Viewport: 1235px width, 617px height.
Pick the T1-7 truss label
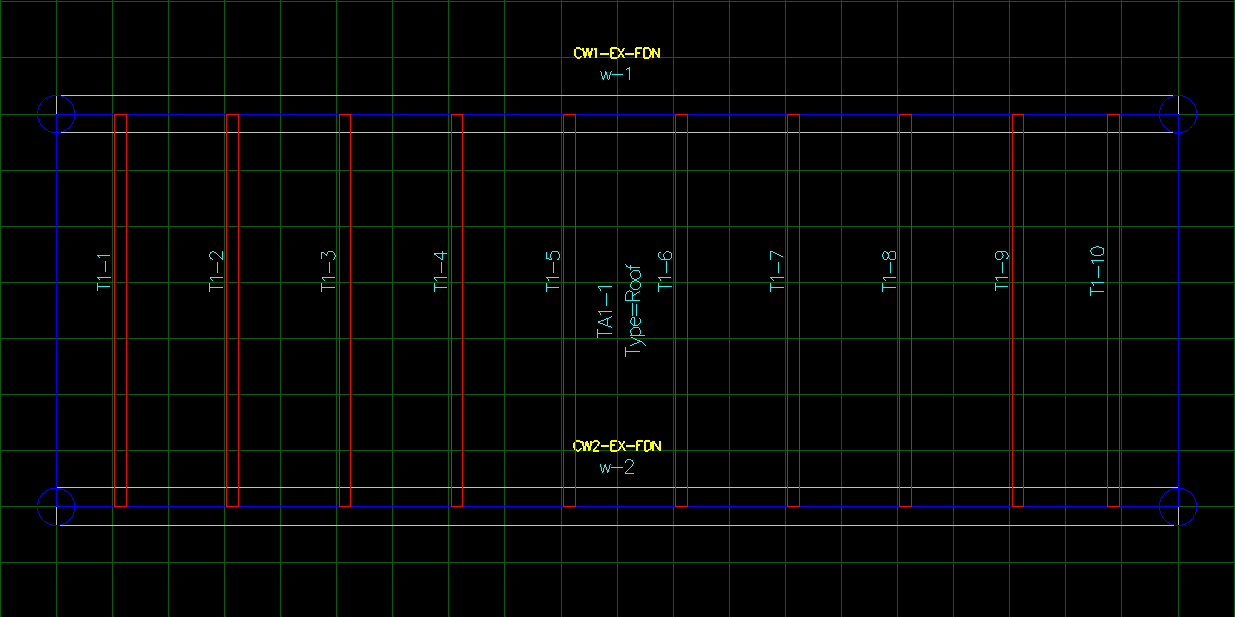777,271
